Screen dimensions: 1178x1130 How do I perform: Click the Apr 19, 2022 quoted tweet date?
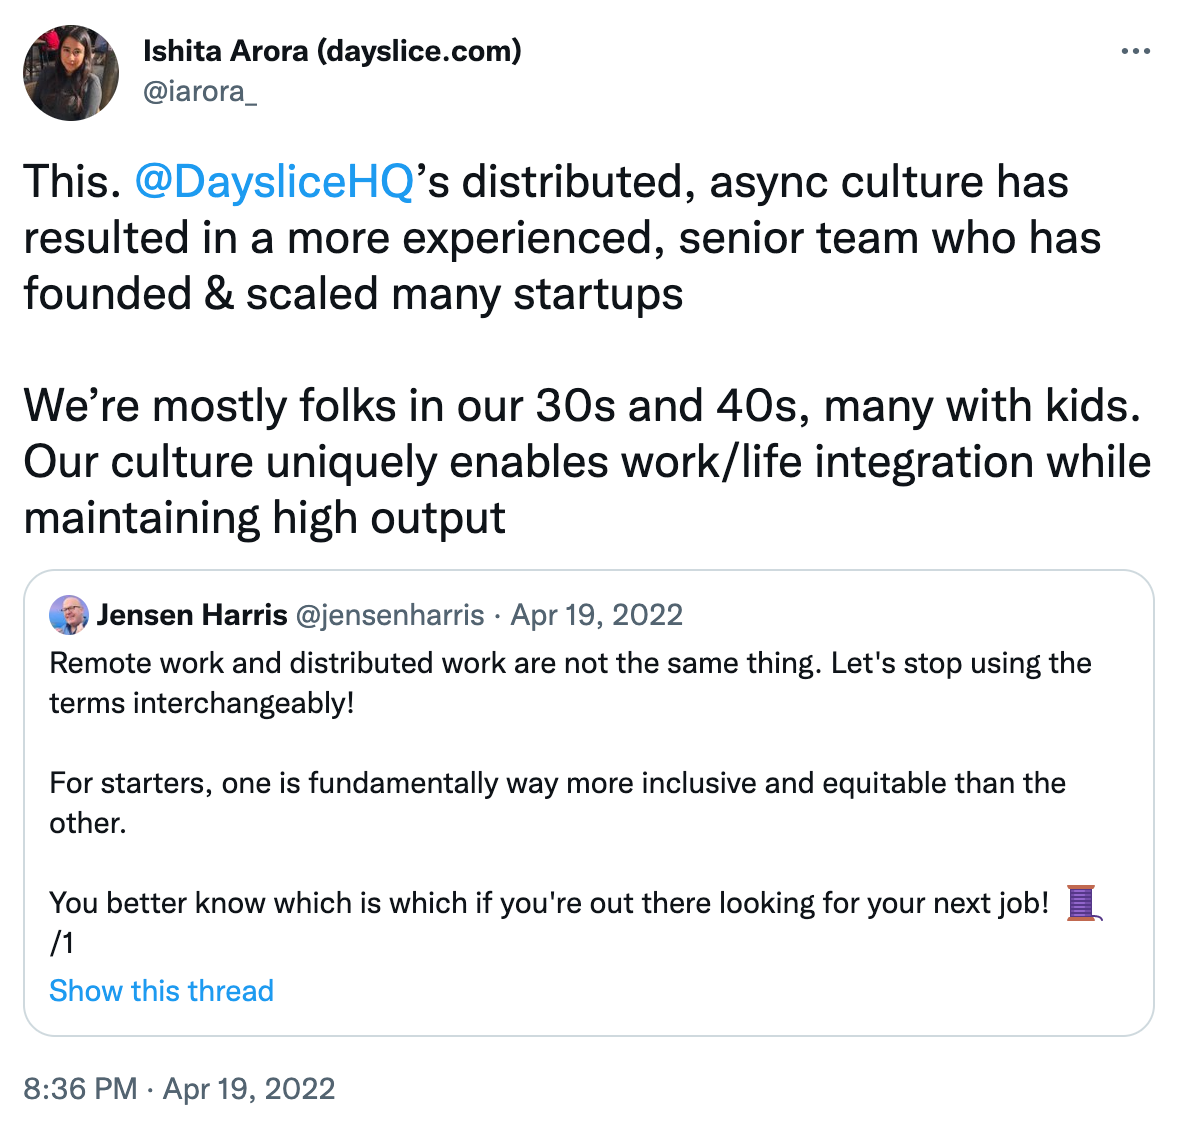pyautogui.click(x=597, y=615)
